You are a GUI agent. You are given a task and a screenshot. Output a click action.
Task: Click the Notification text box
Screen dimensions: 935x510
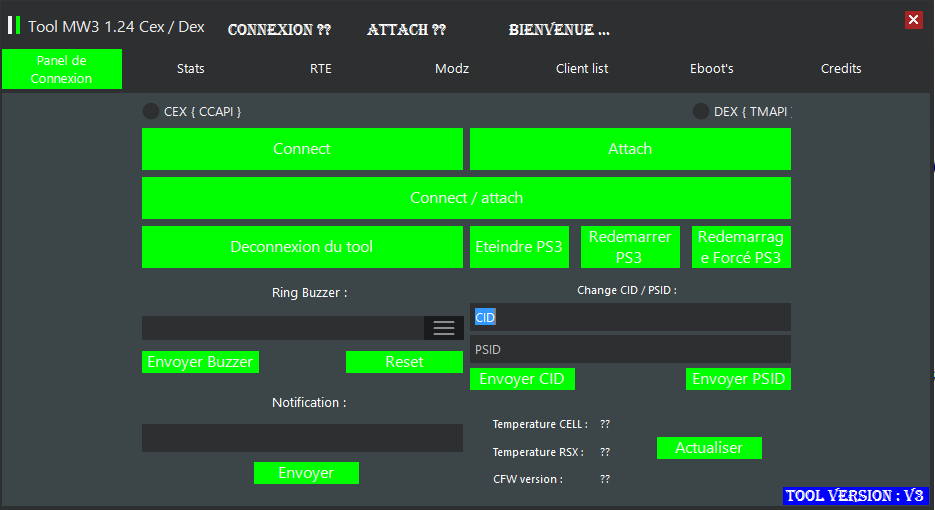pyautogui.click(x=302, y=438)
